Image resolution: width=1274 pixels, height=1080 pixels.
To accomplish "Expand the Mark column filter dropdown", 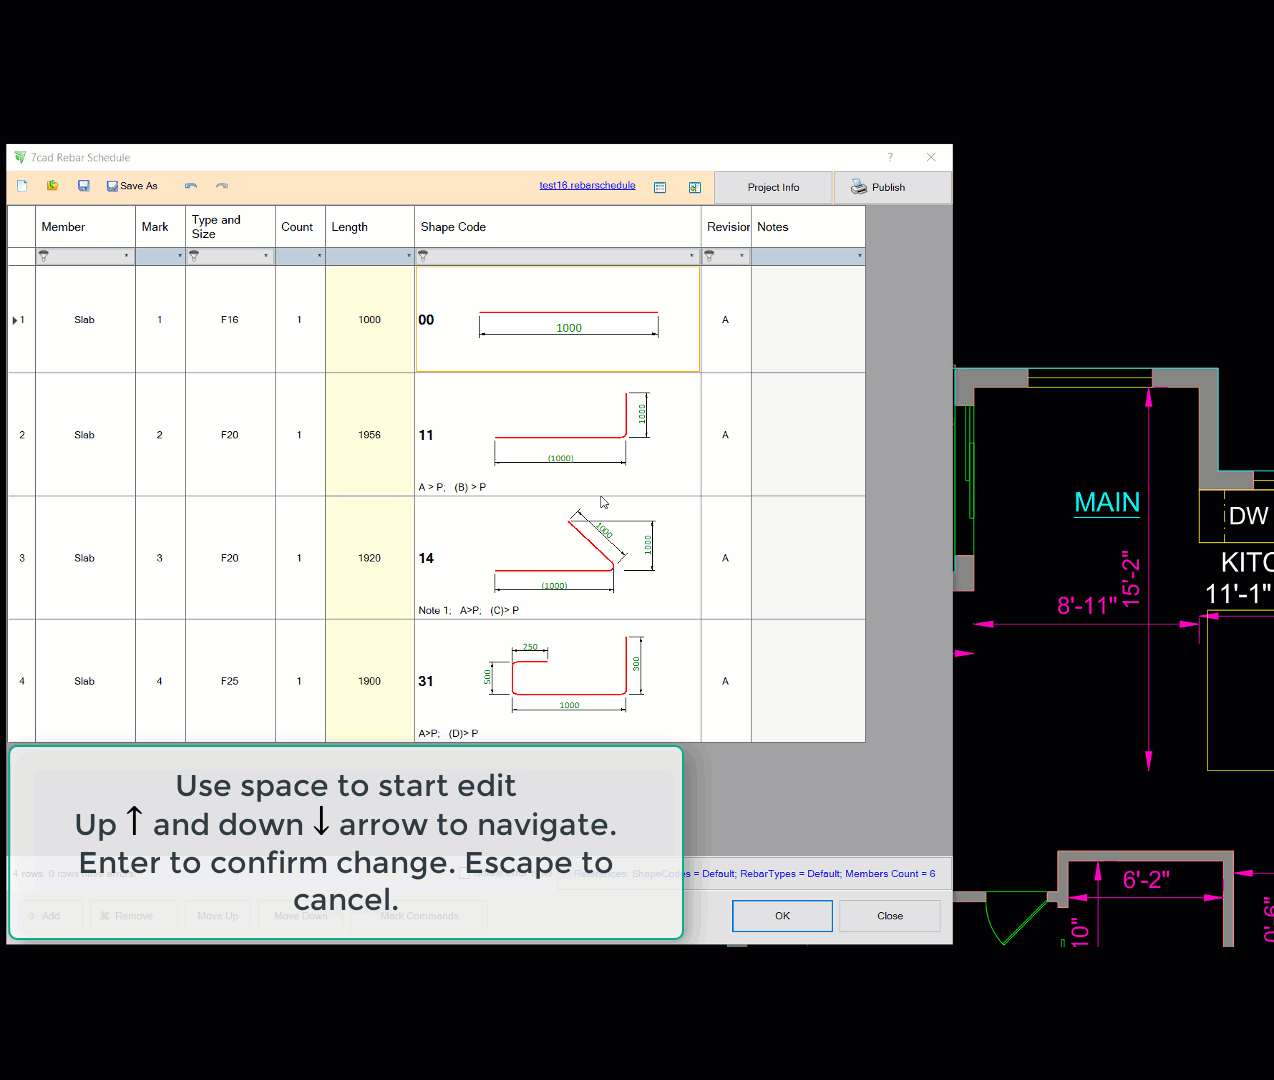I will [x=180, y=256].
